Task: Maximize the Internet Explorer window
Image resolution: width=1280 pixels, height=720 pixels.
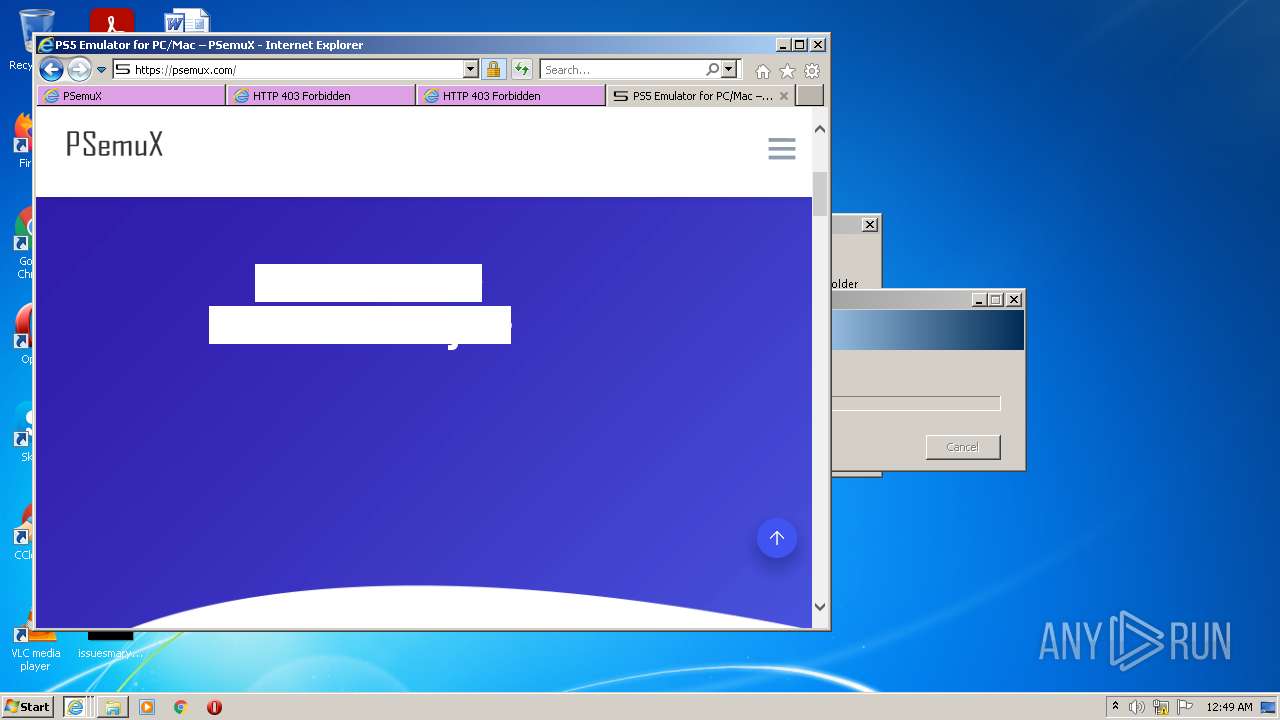Action: point(799,45)
